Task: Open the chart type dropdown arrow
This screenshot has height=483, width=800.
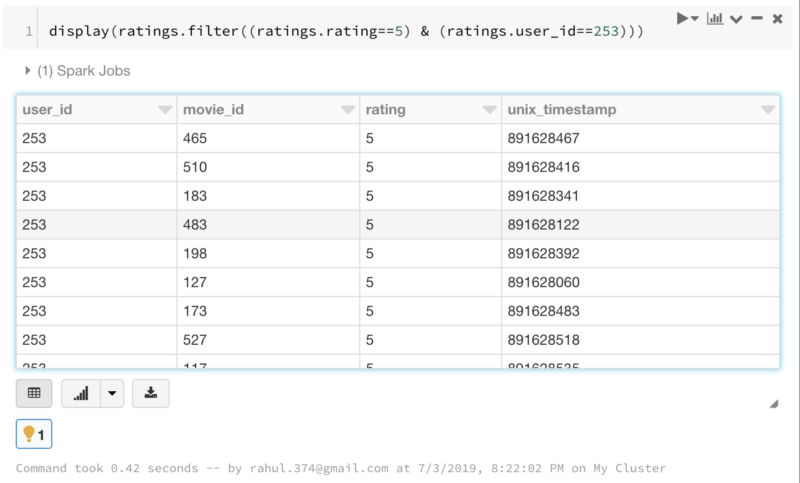Action: pyautogui.click(x=112, y=393)
